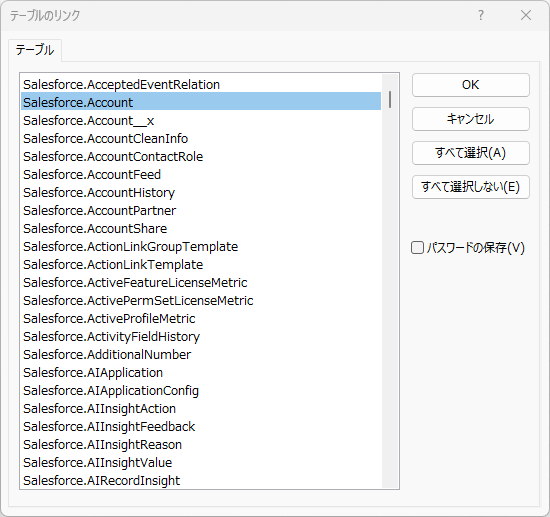550x517 pixels.
Task: Select Salesforce.AIInsightValue
Action: click(201, 463)
